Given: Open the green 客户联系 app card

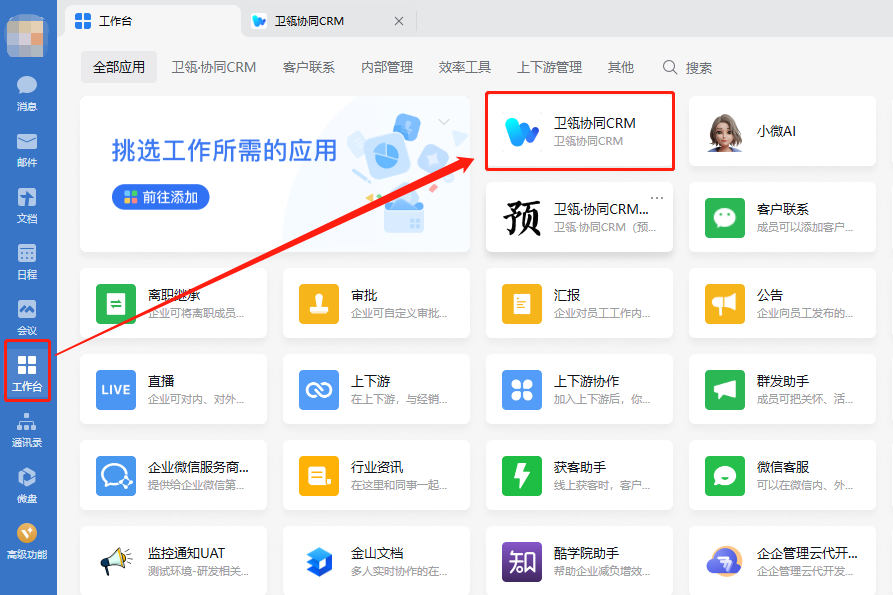Looking at the screenshot, I should pyautogui.click(x=782, y=217).
